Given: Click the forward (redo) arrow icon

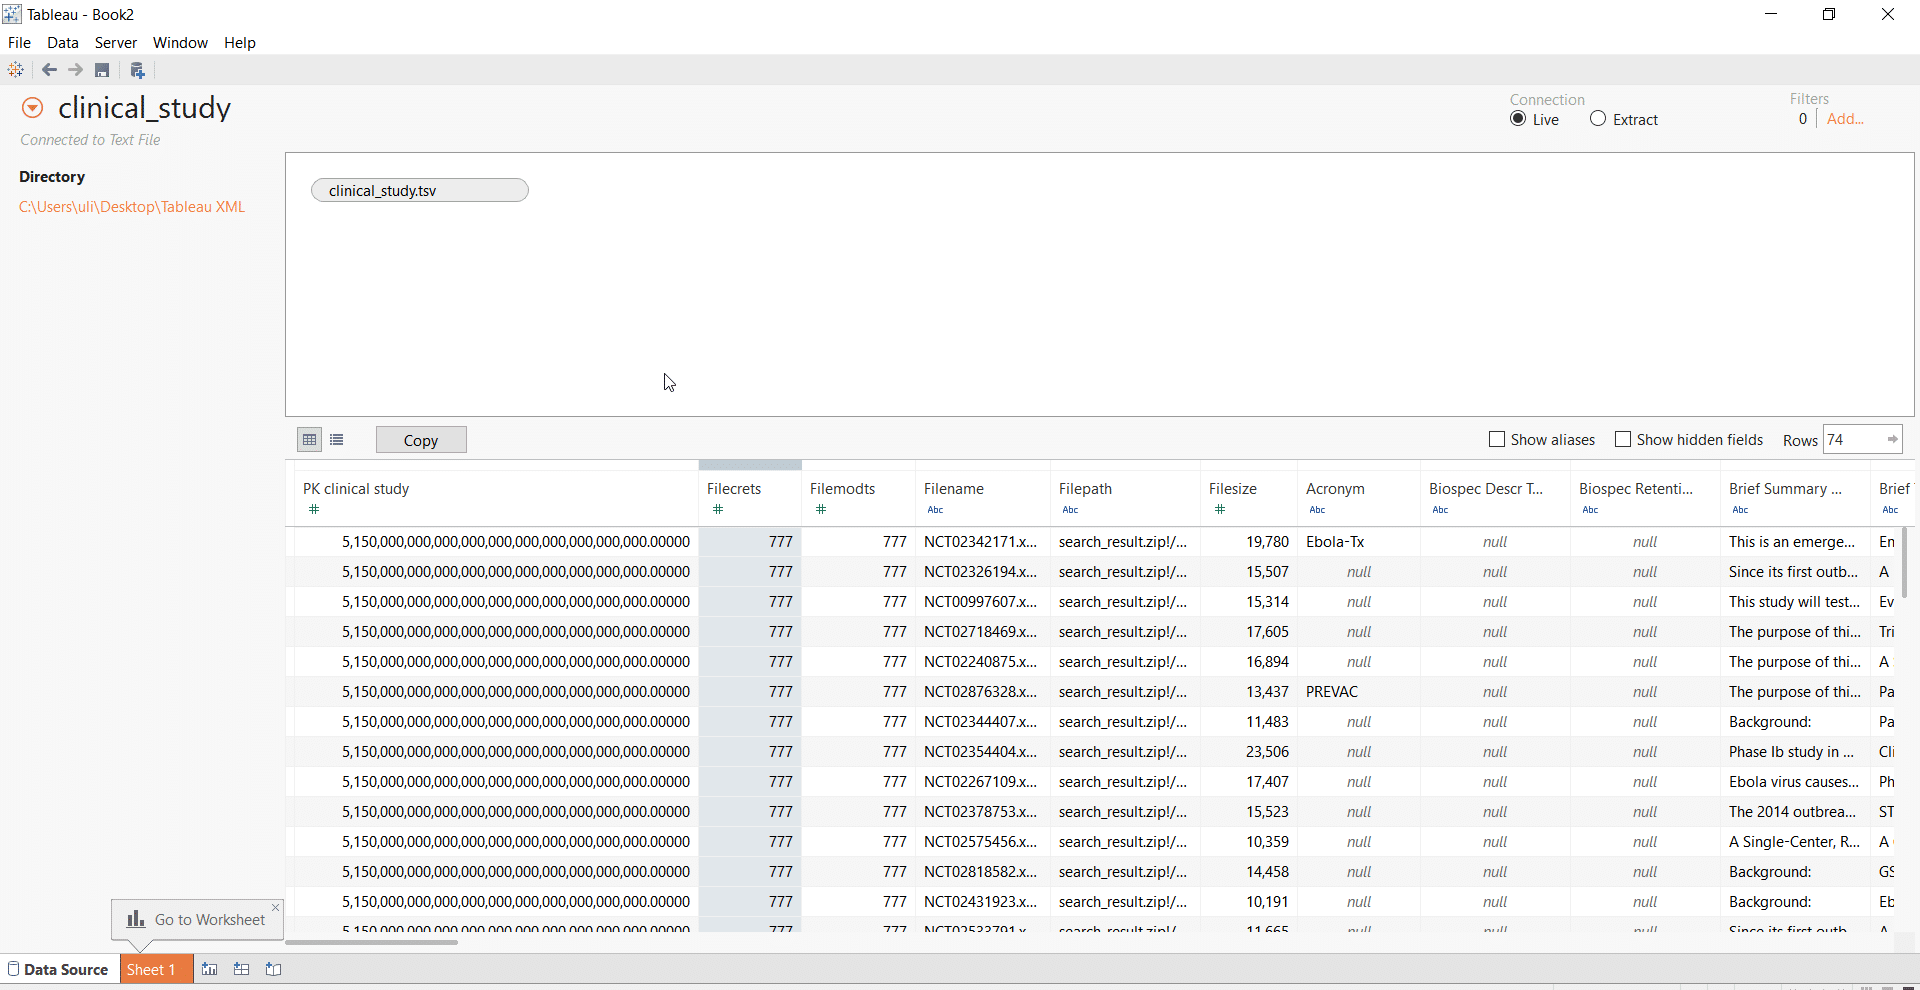Looking at the screenshot, I should tap(75, 70).
